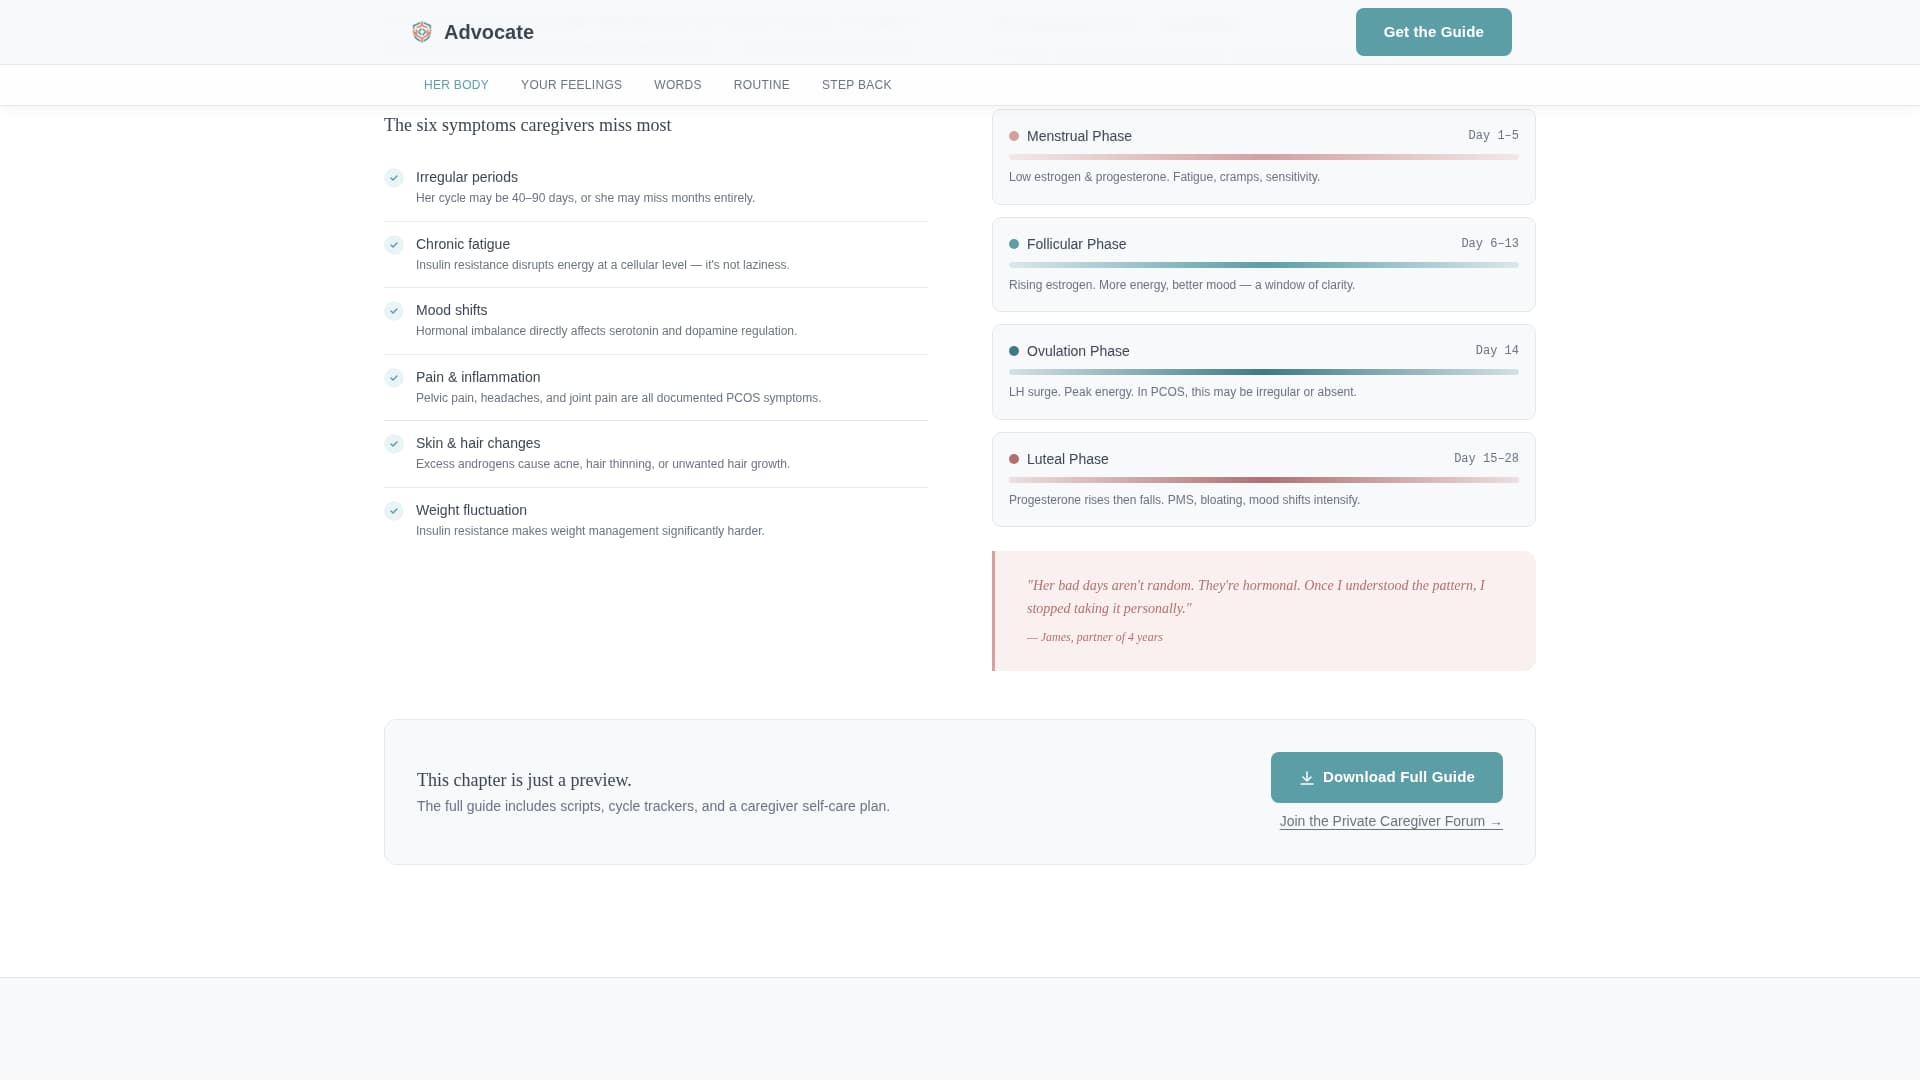Open the Her Body tab
This screenshot has height=1080, width=1920.
point(456,85)
